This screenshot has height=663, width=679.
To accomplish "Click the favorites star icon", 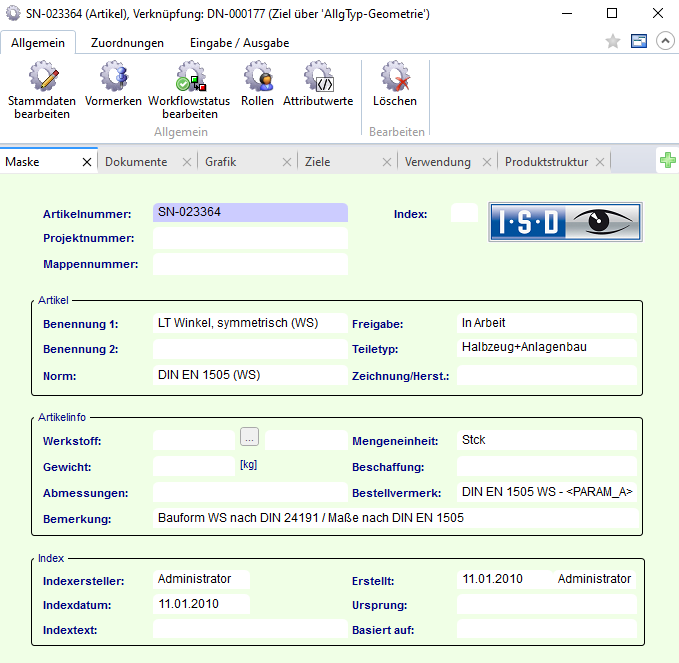I will (613, 42).
